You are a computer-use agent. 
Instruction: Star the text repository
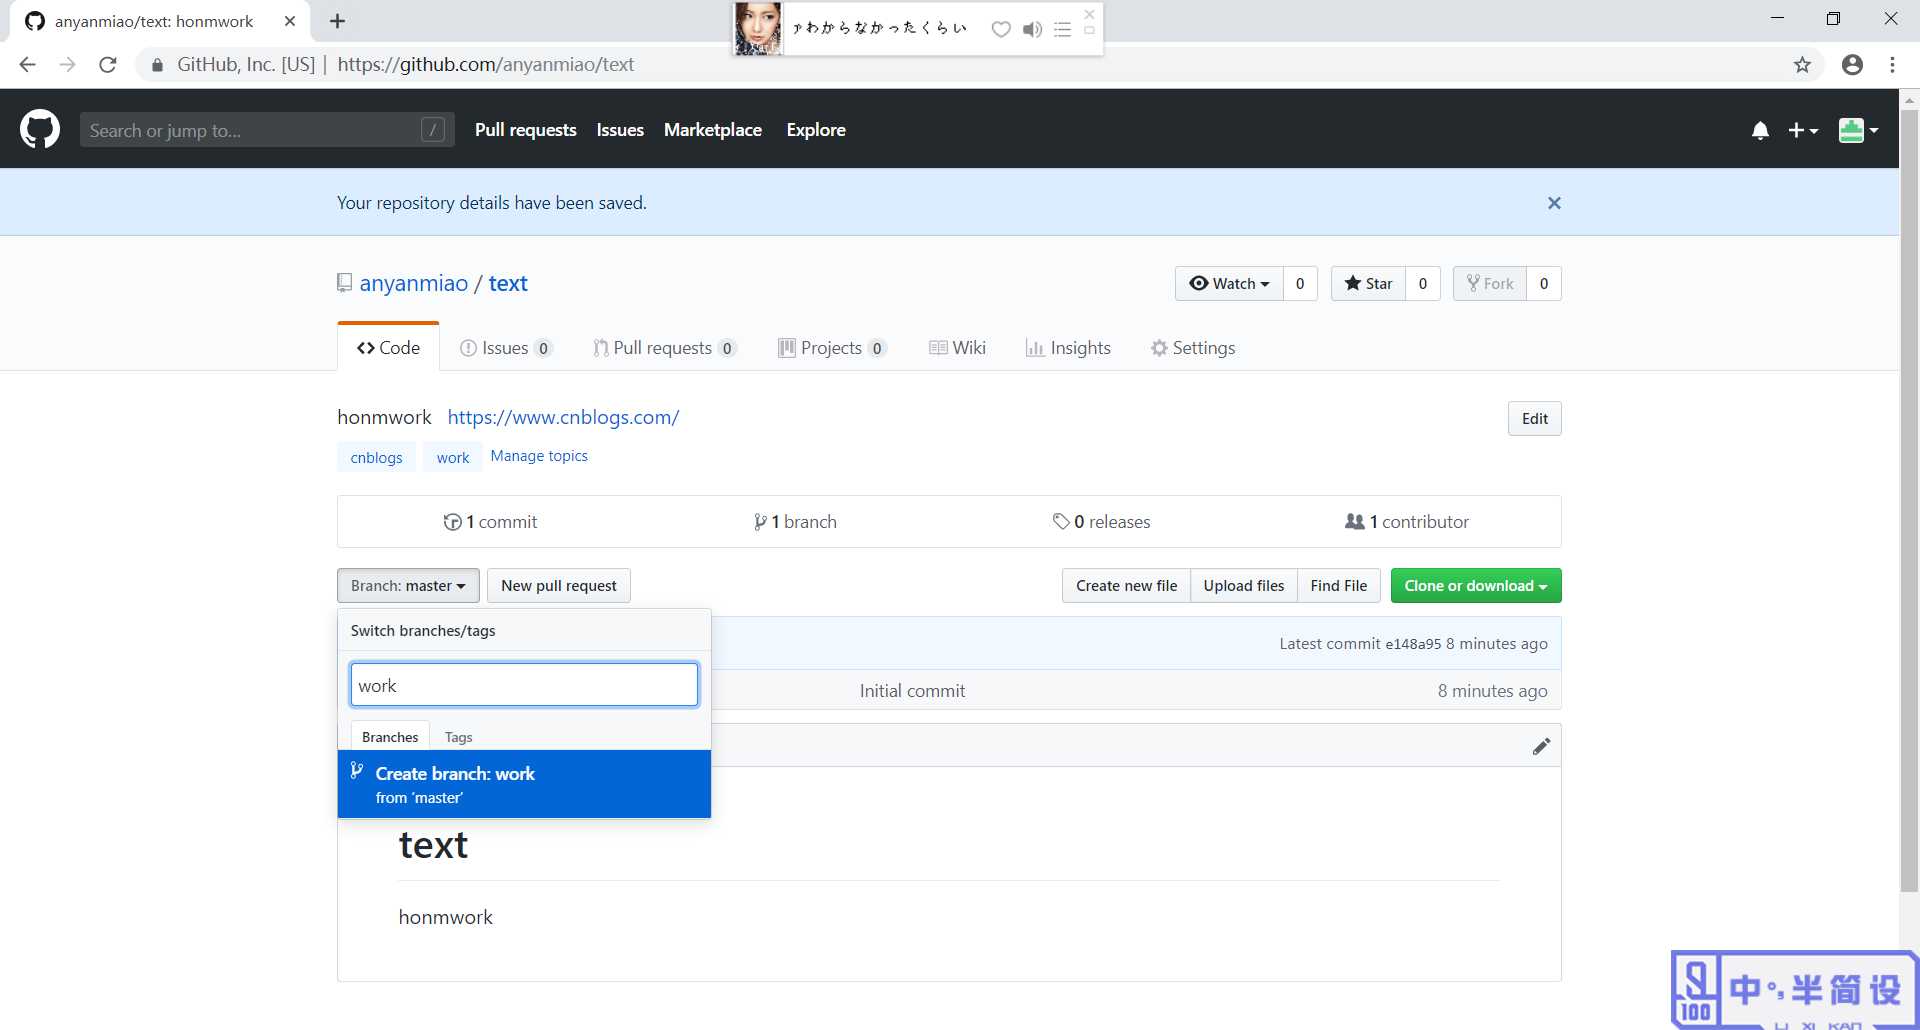1368,284
